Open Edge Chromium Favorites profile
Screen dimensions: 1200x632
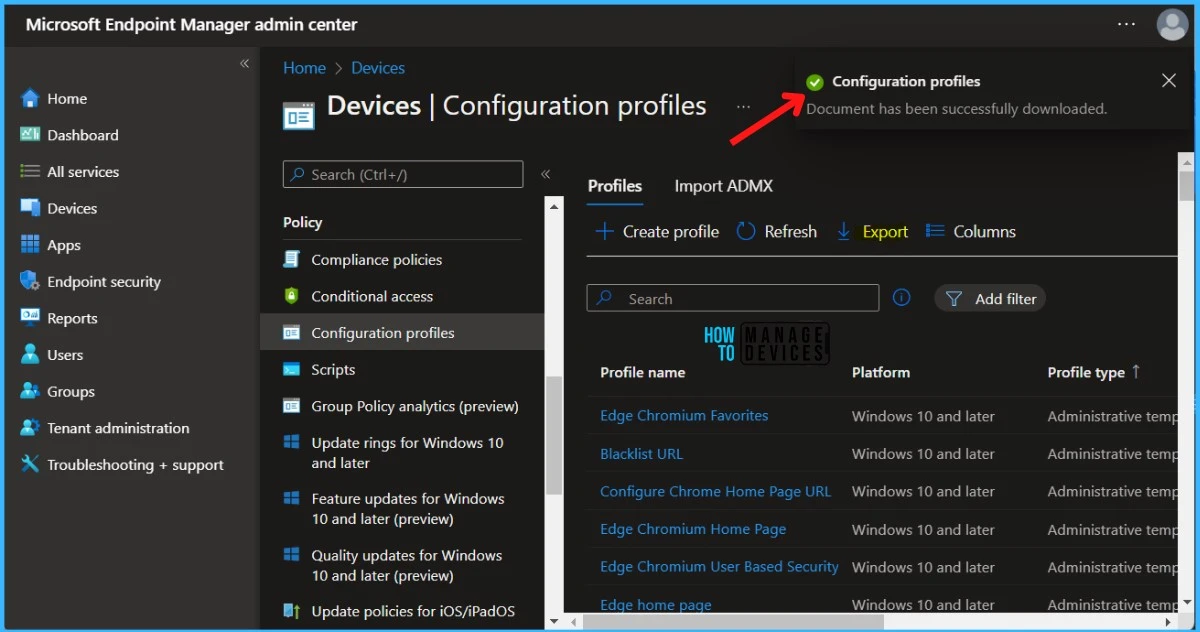click(684, 415)
